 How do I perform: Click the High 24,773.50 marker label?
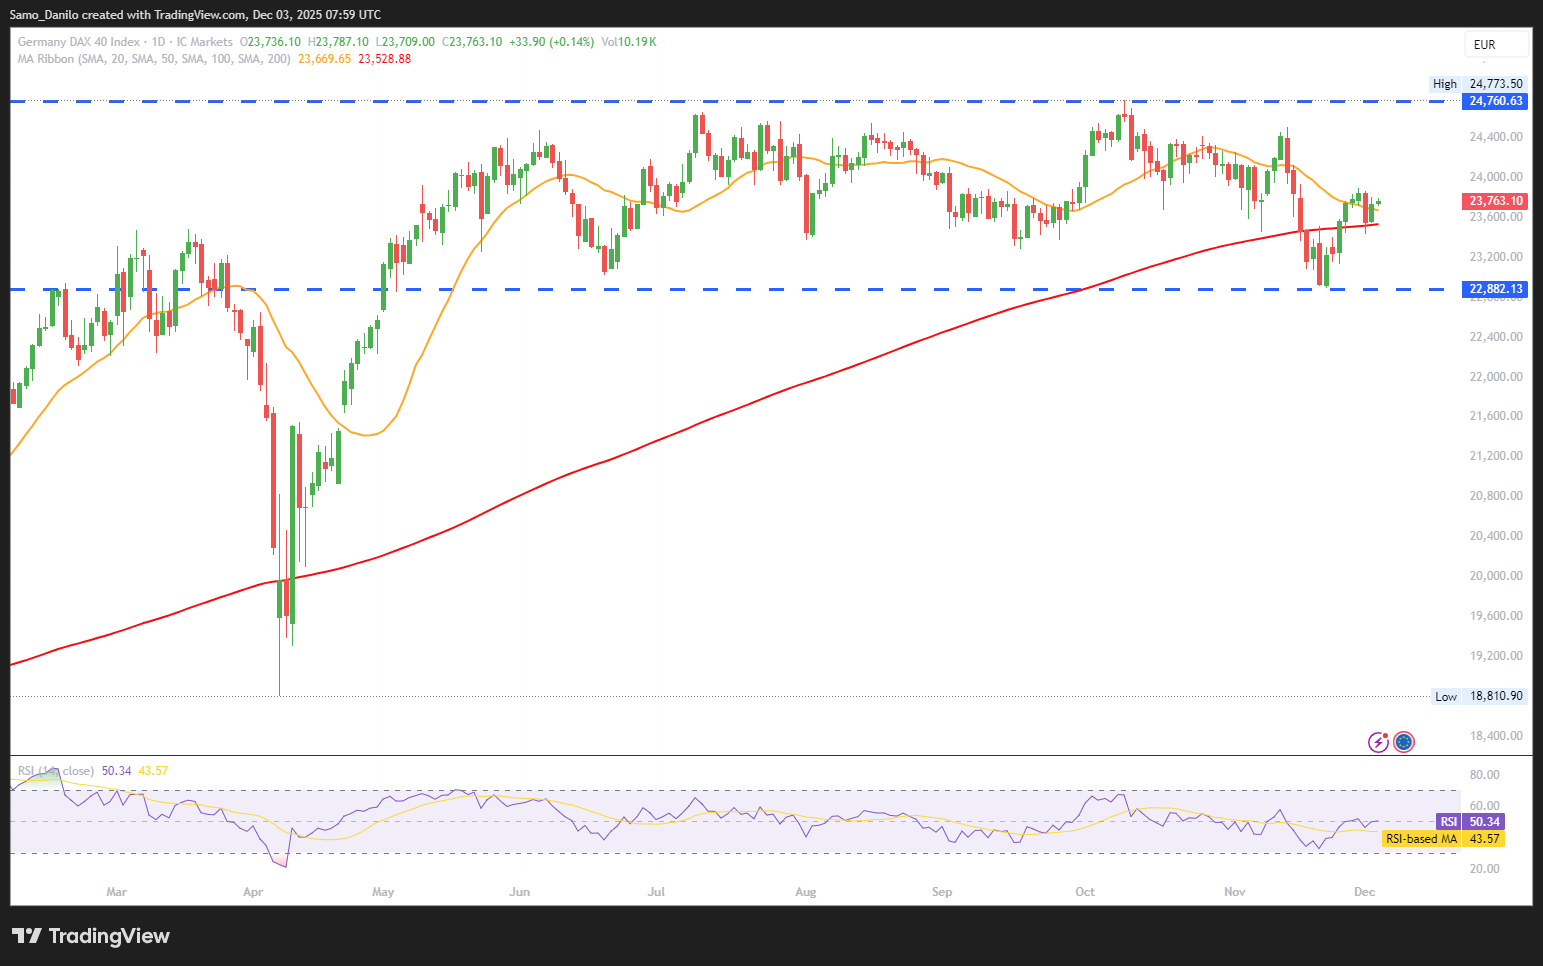pyautogui.click(x=1479, y=84)
